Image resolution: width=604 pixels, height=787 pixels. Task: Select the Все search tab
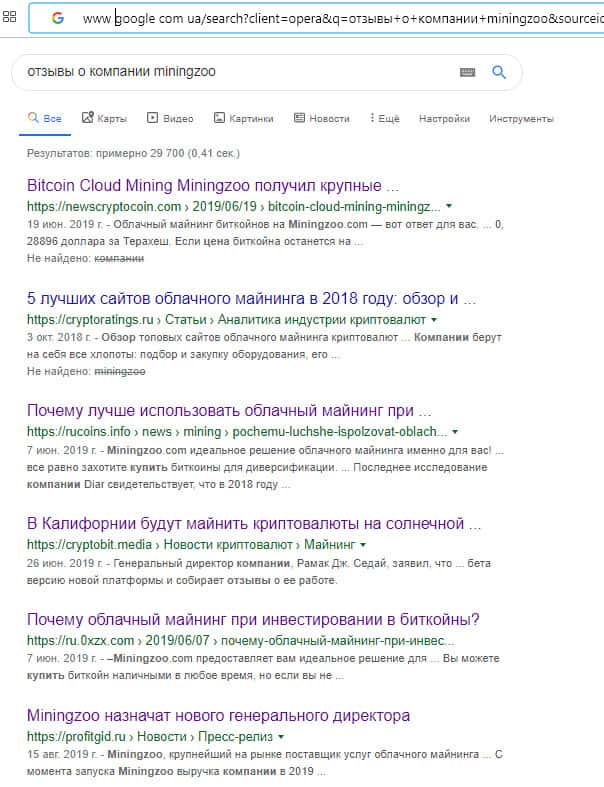45,119
